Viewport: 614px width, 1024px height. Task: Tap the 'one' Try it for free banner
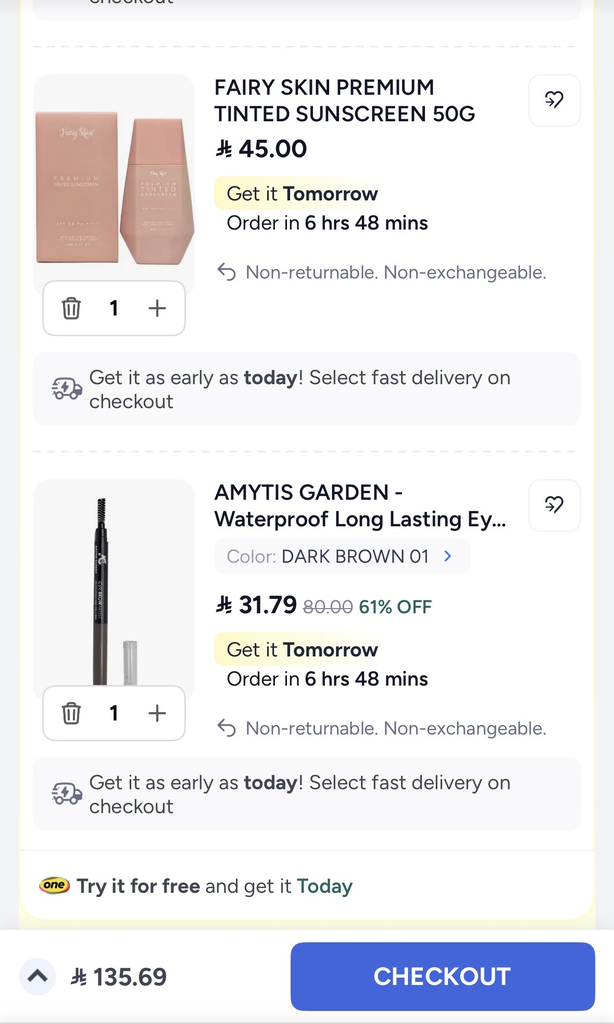click(214, 886)
